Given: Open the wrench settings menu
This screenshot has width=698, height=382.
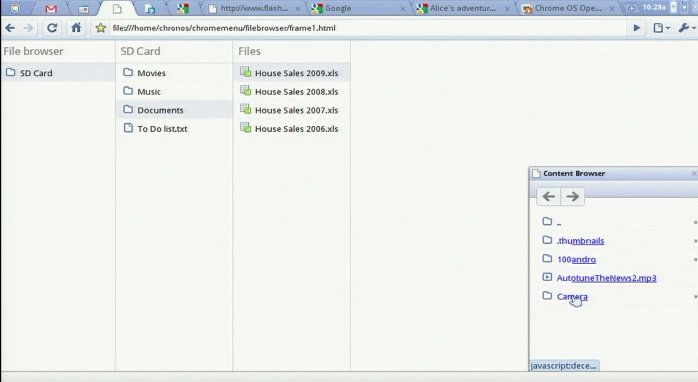Looking at the screenshot, I should pos(686,28).
